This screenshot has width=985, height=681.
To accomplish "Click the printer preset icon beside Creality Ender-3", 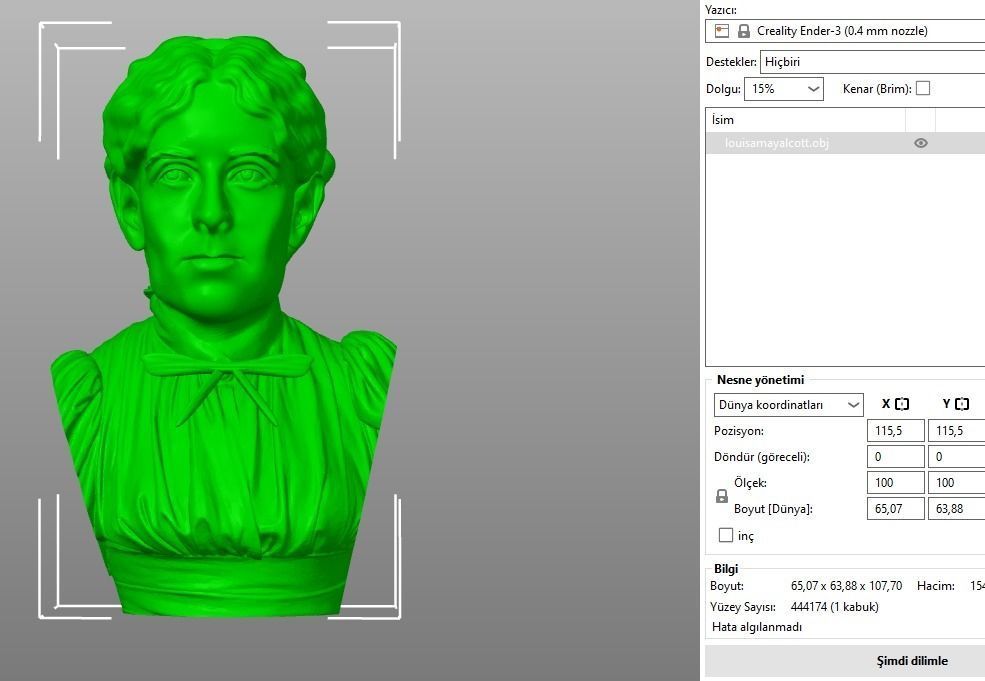I will point(722,31).
